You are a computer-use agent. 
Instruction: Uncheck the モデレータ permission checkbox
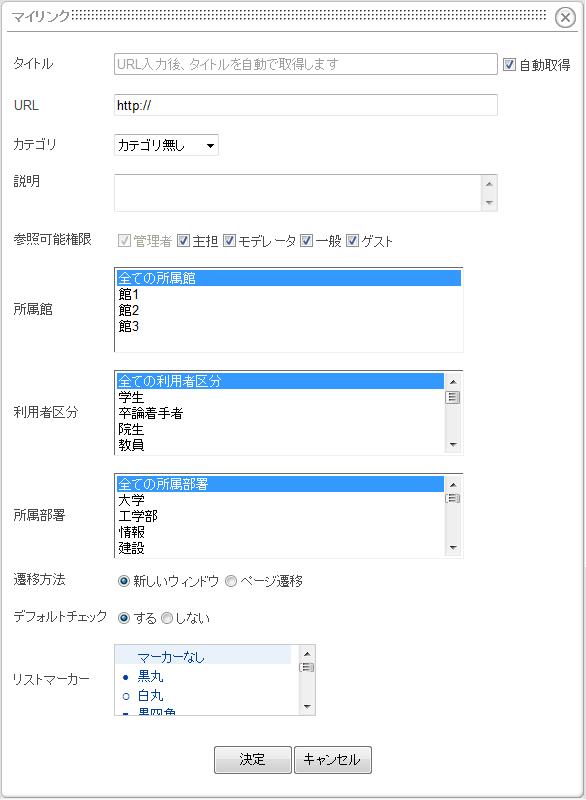[229, 240]
